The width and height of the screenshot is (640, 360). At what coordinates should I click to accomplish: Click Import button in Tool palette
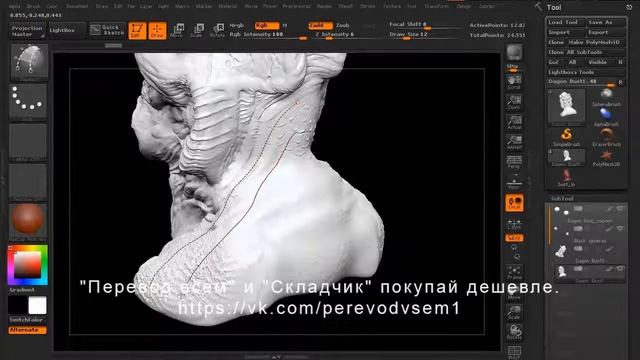(566, 32)
